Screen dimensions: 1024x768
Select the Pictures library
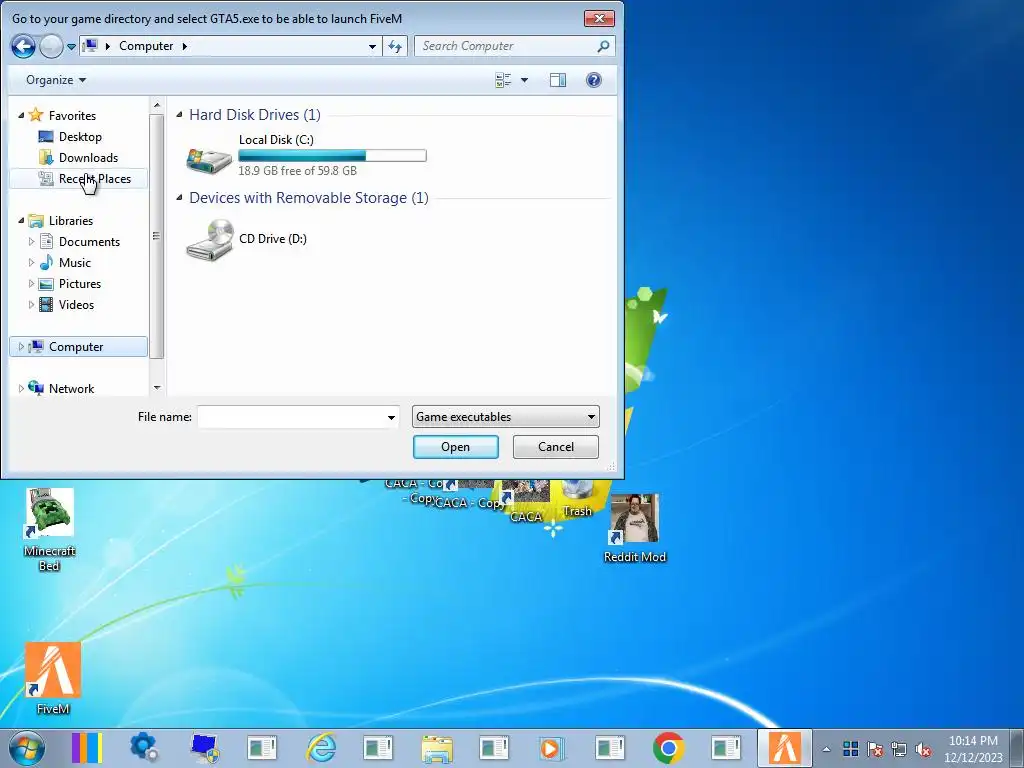pos(80,283)
